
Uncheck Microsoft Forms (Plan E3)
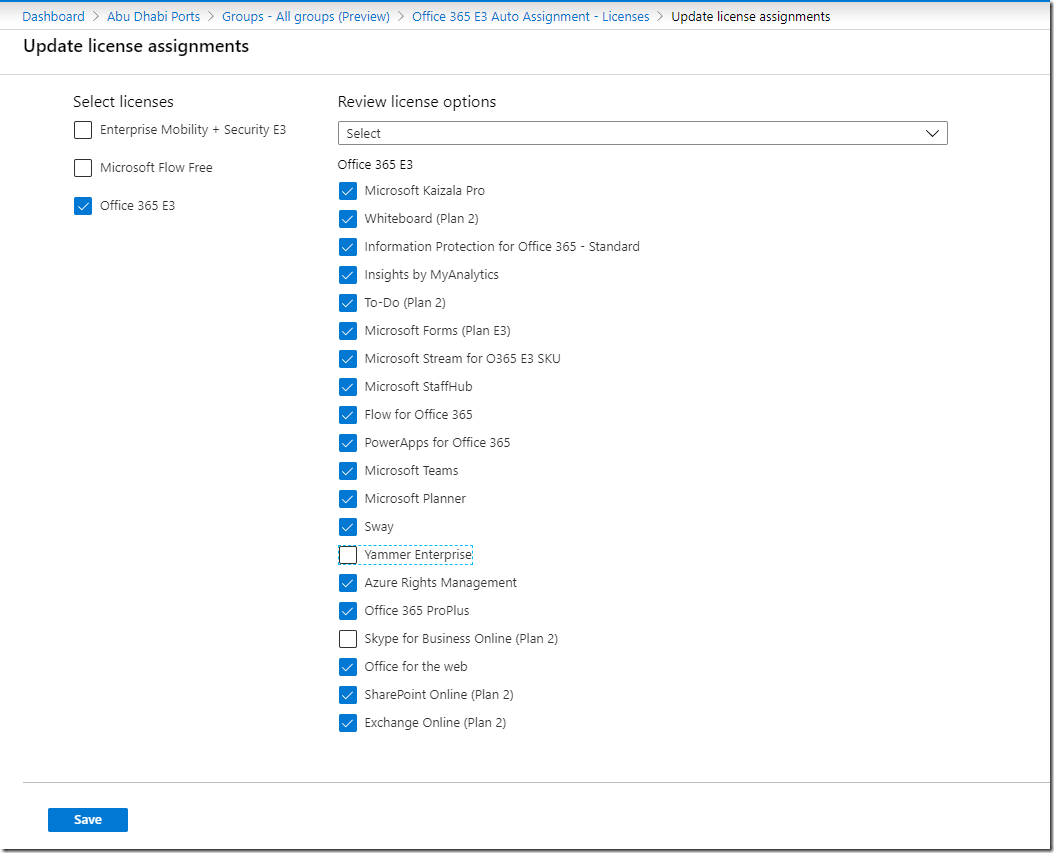348,331
